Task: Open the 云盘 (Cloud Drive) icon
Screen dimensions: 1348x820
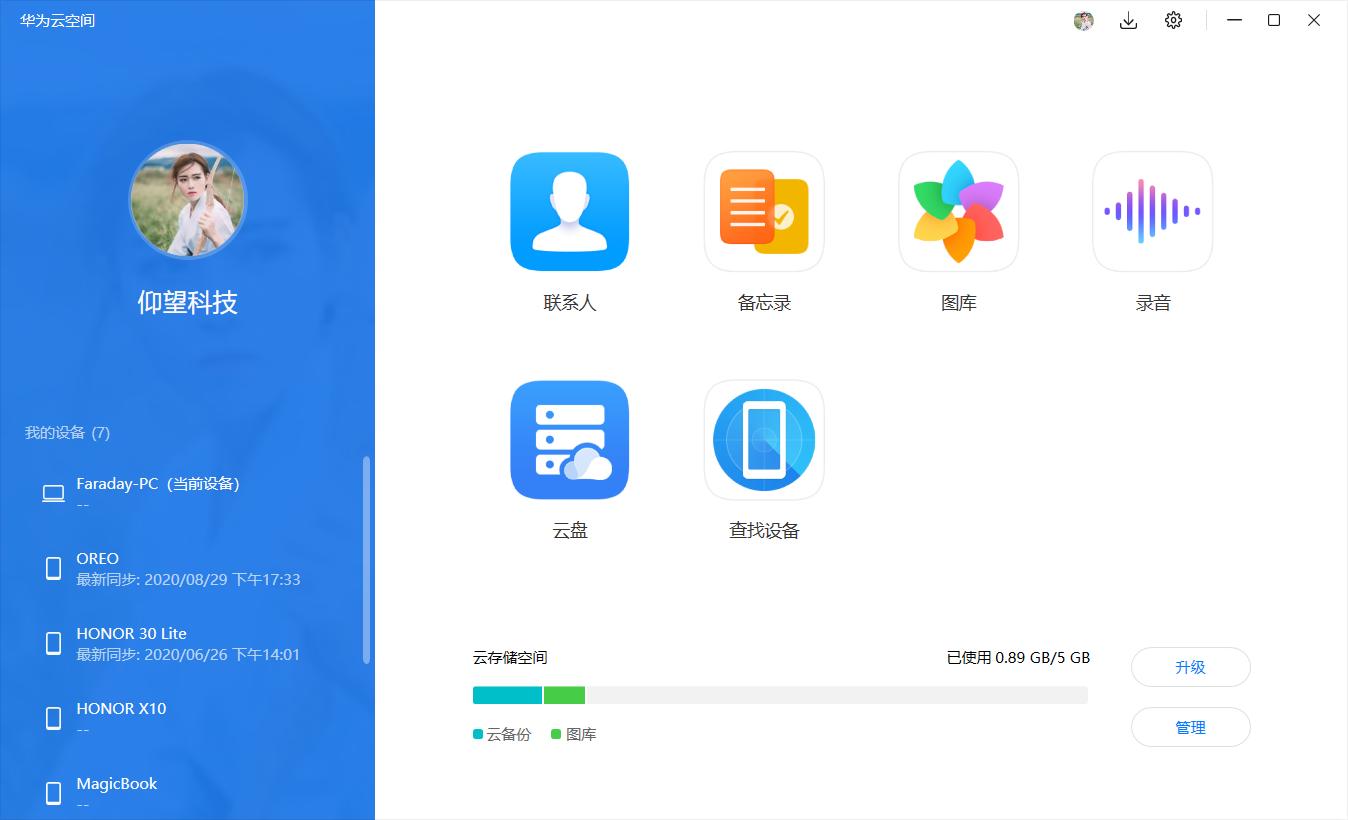Action: (x=569, y=440)
